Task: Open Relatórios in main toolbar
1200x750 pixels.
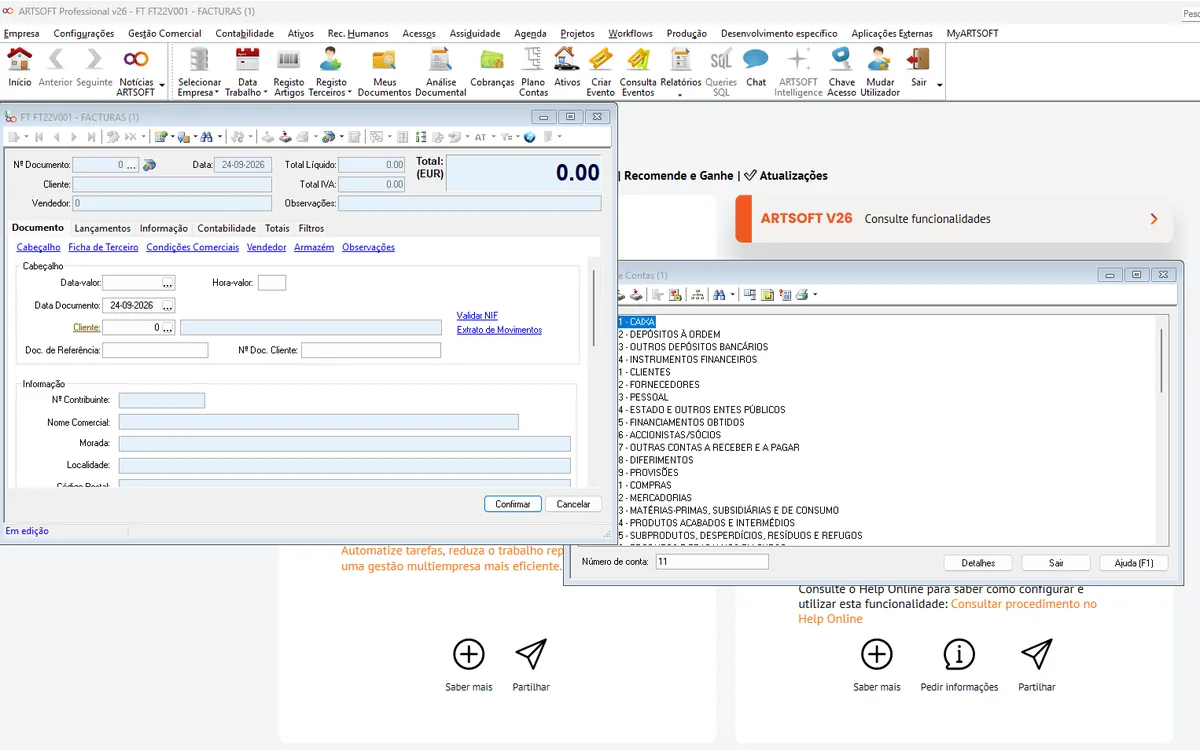Action: pyautogui.click(x=681, y=71)
